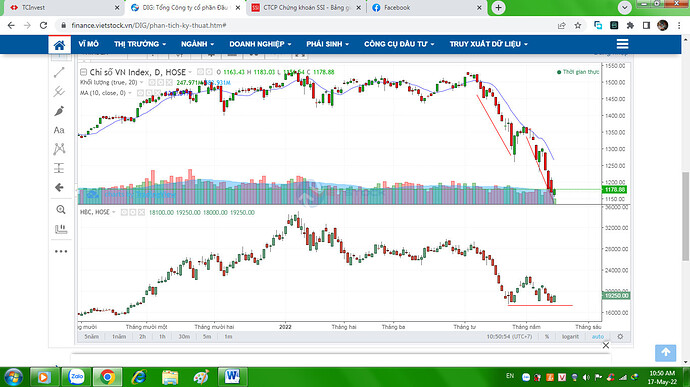Select the Aa text annotation tool
The image size is (690, 387).
click(x=59, y=130)
